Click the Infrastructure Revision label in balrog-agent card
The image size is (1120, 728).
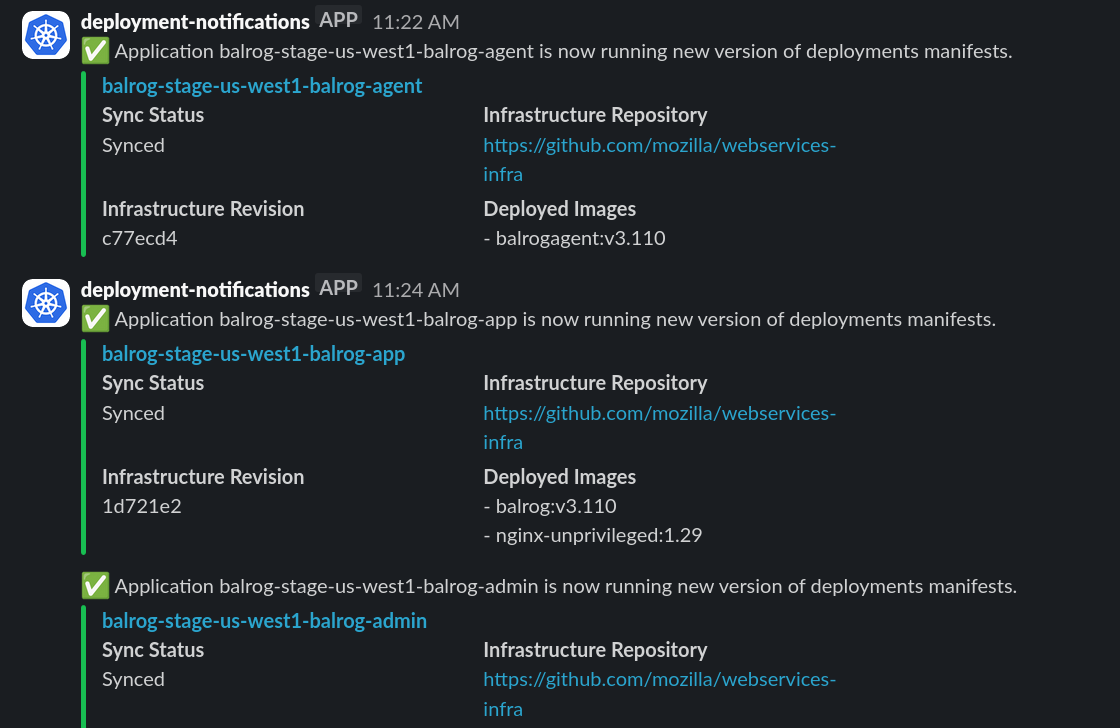click(203, 209)
